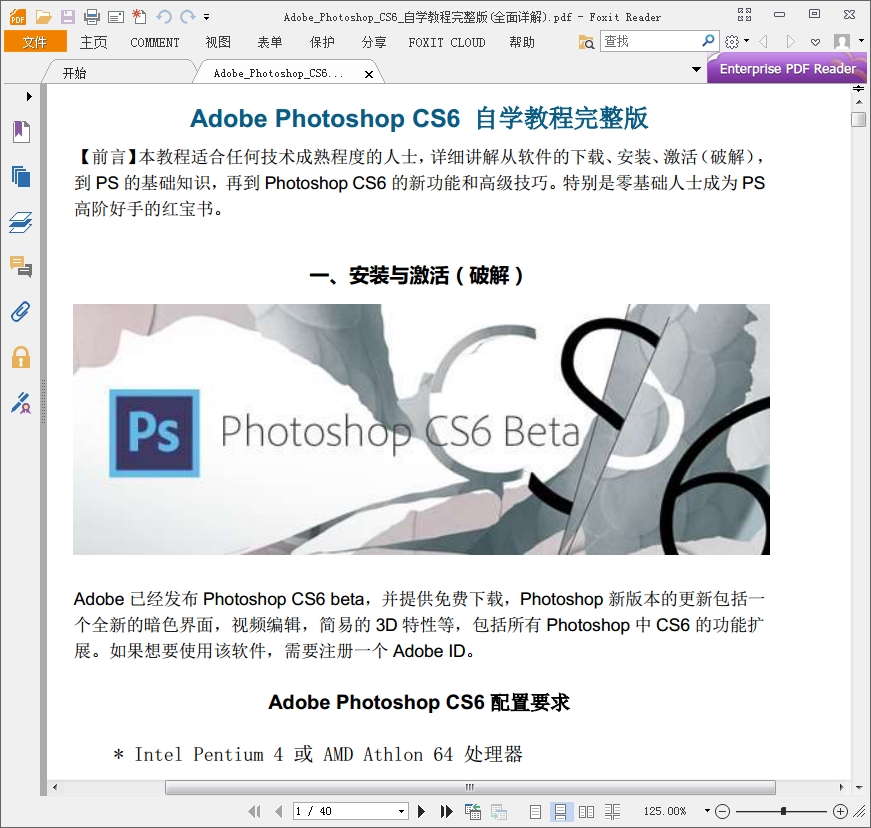The image size is (871, 828).
Task: Click the vertical scrollbar thumb
Action: point(859,119)
